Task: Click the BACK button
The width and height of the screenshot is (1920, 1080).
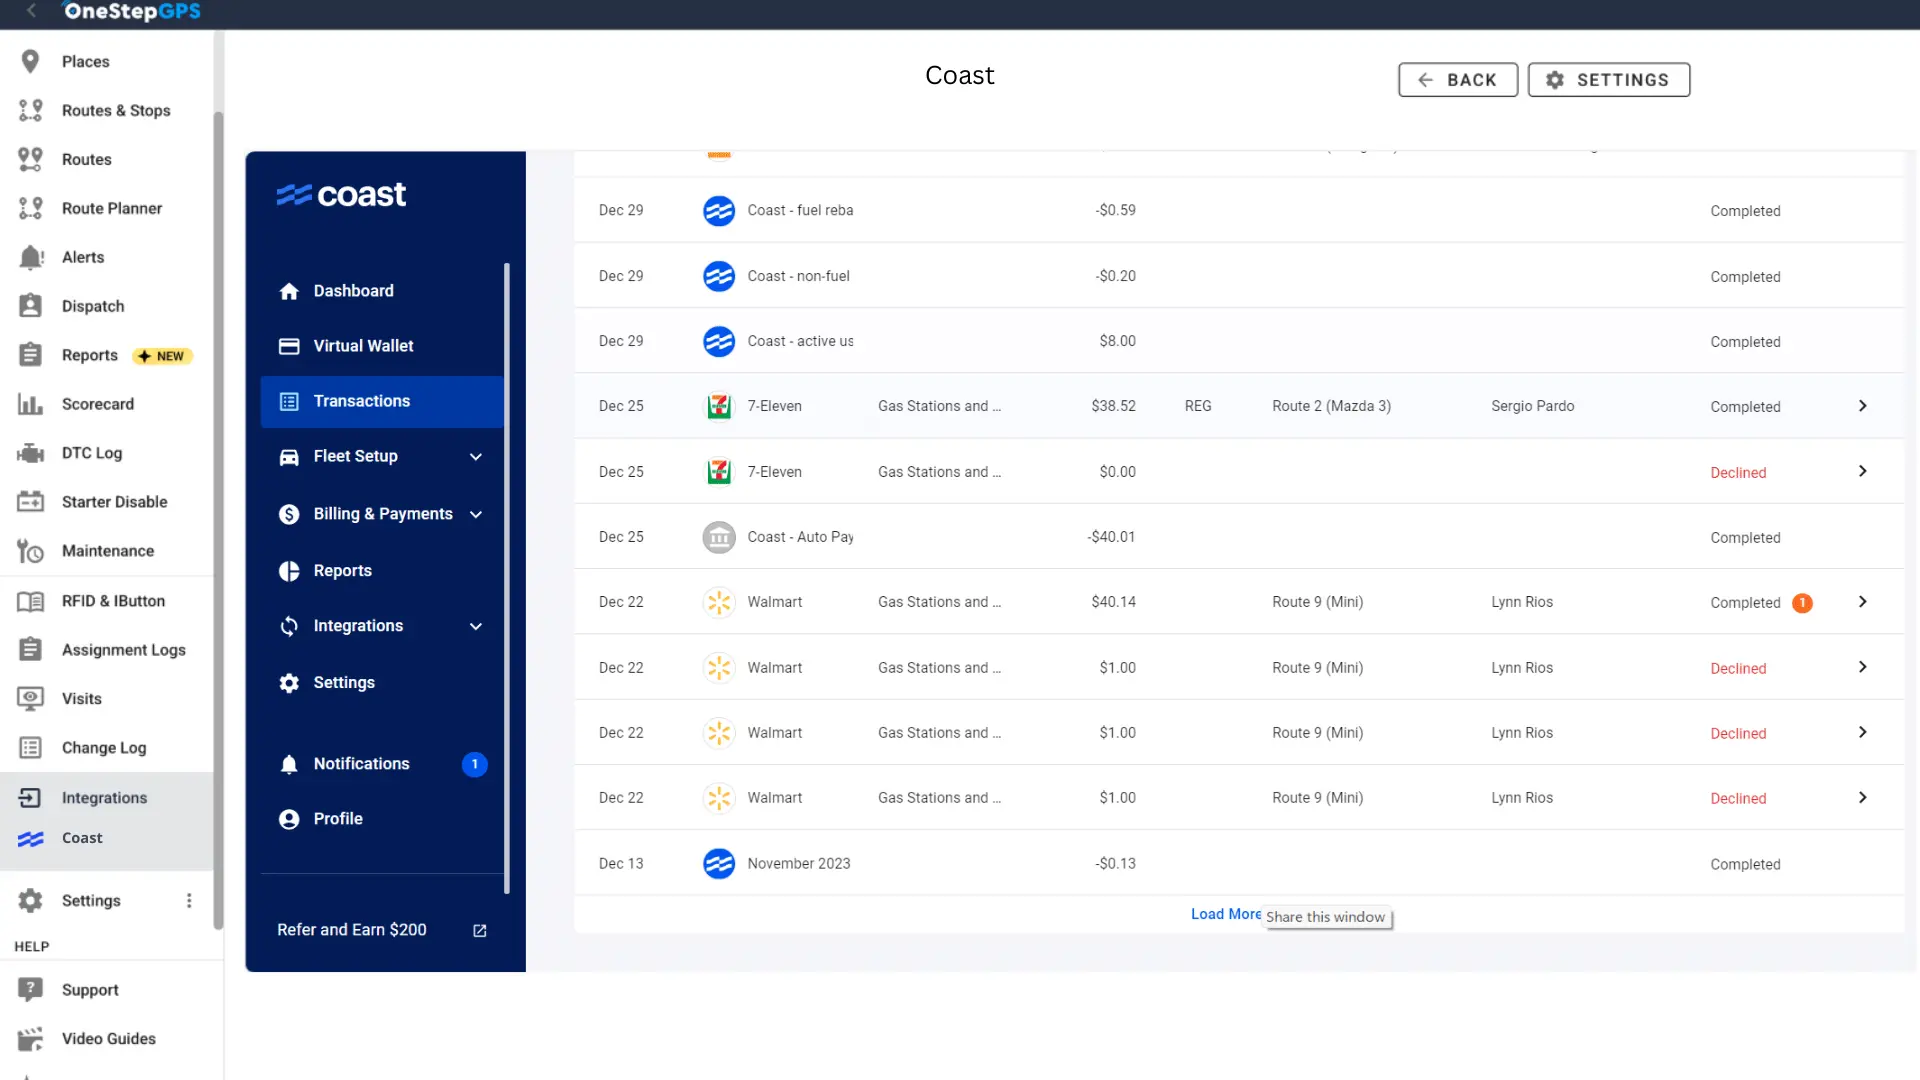Action: (x=1457, y=80)
